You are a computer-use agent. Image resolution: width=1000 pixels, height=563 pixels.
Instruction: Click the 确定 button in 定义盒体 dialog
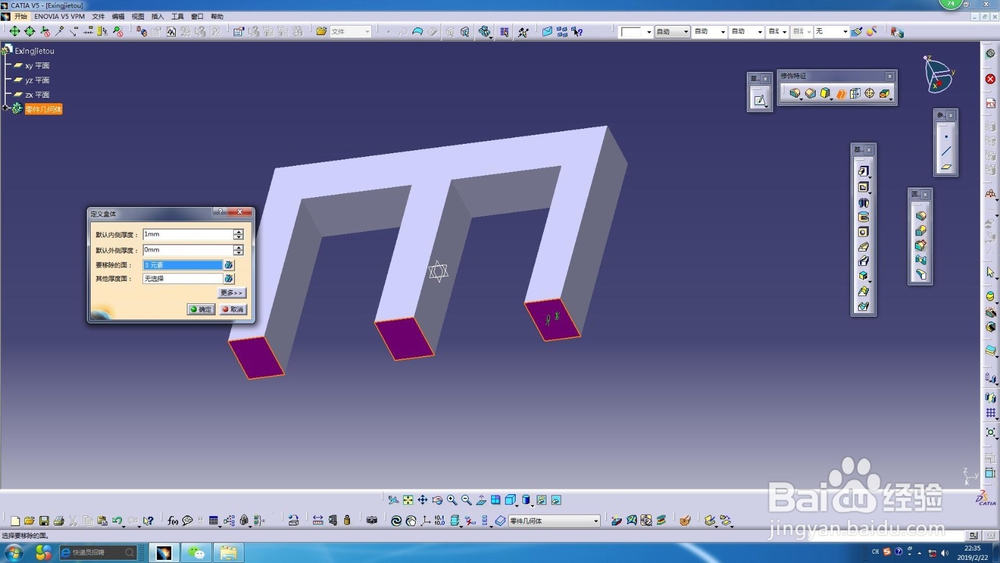pos(201,309)
